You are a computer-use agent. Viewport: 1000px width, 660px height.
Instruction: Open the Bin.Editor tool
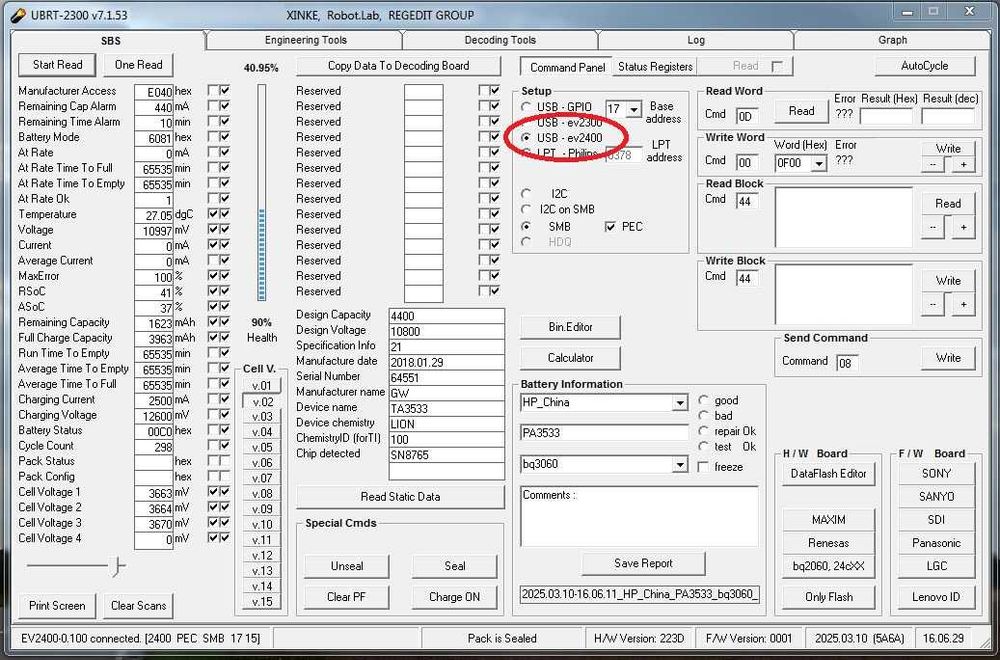click(570, 327)
